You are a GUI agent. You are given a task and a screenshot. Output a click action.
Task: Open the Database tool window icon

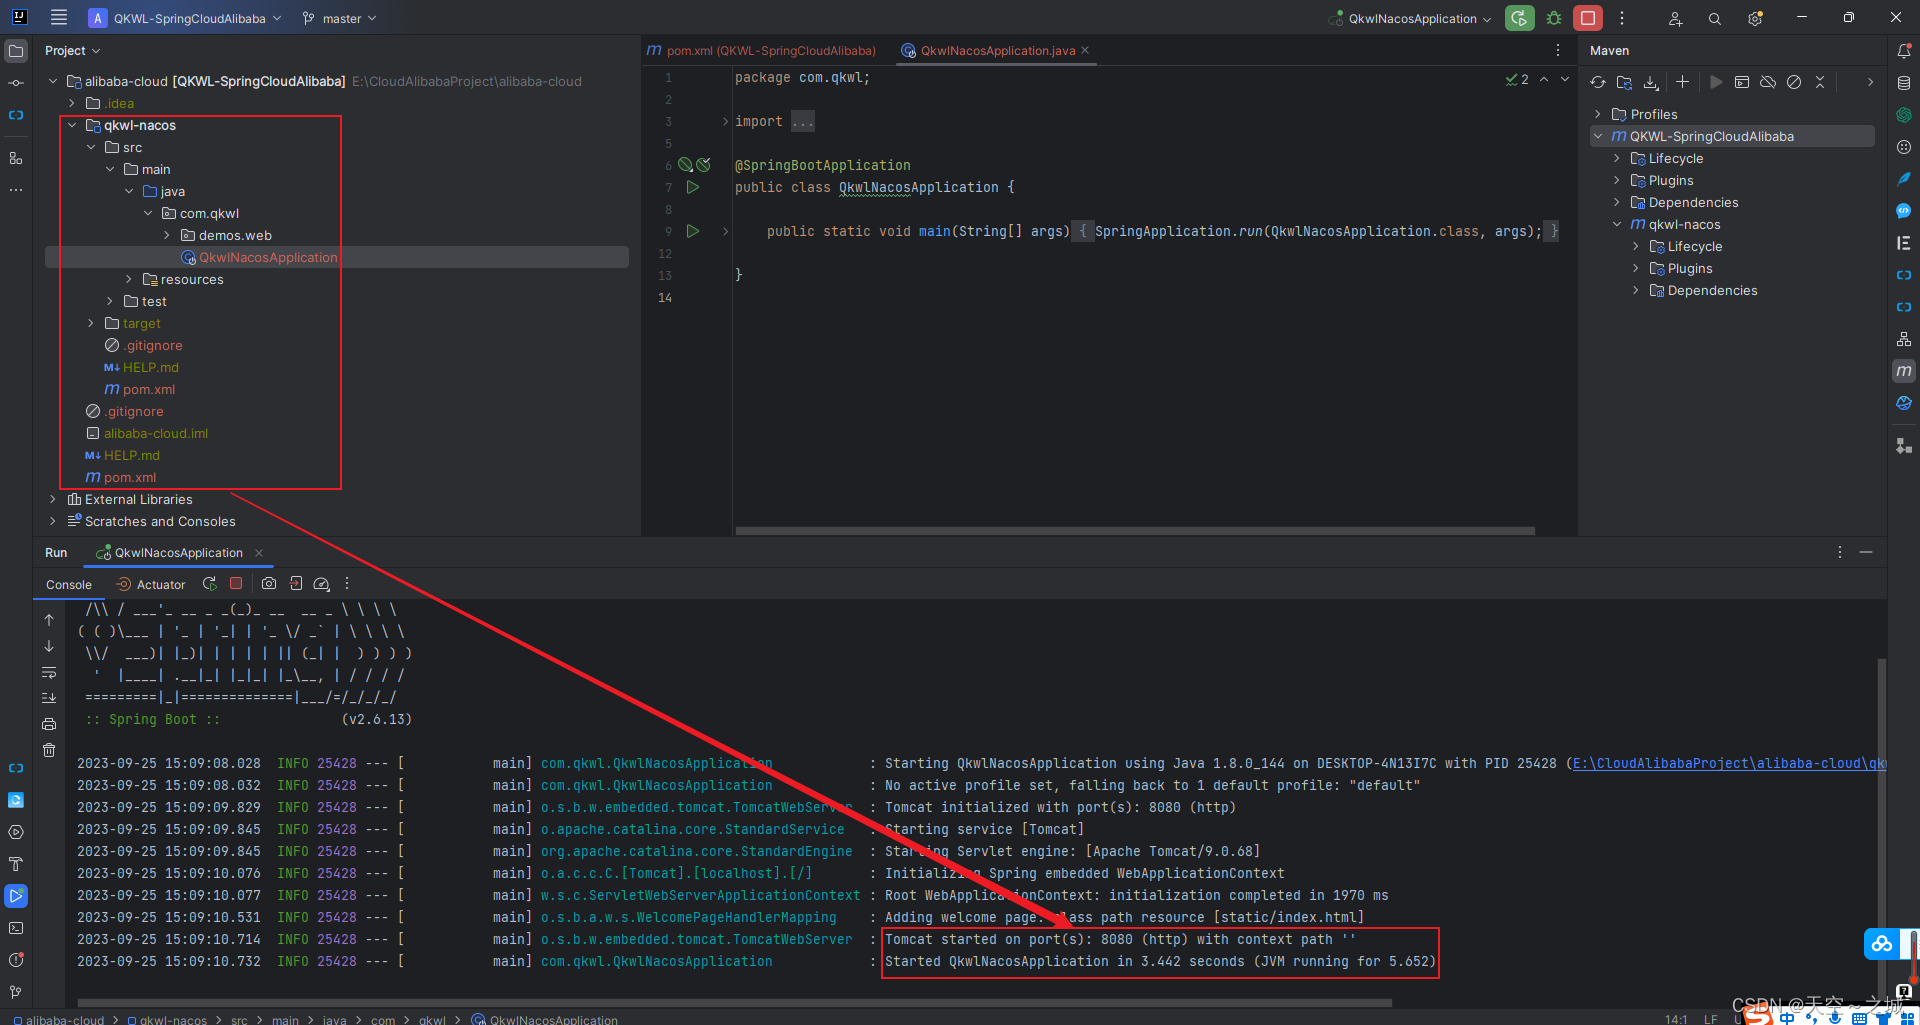click(x=1904, y=83)
